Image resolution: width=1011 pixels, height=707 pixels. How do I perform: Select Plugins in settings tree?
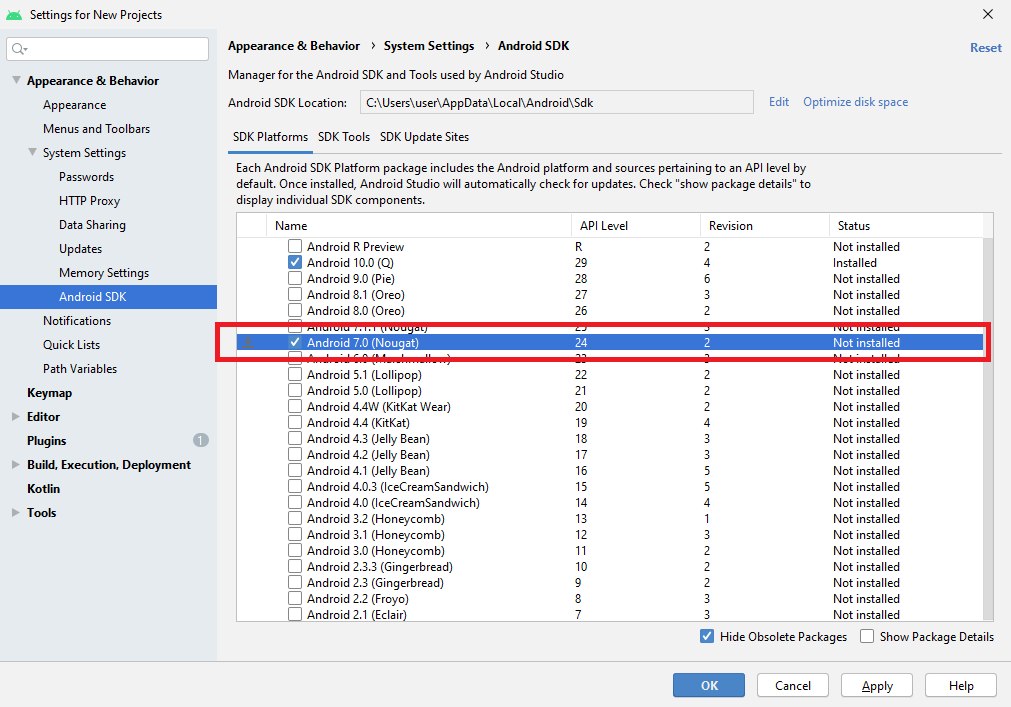[46, 441]
